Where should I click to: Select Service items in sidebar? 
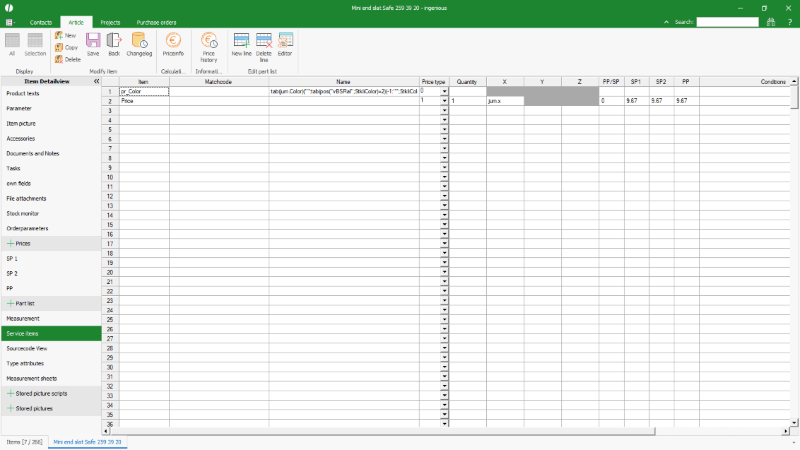coord(51,333)
